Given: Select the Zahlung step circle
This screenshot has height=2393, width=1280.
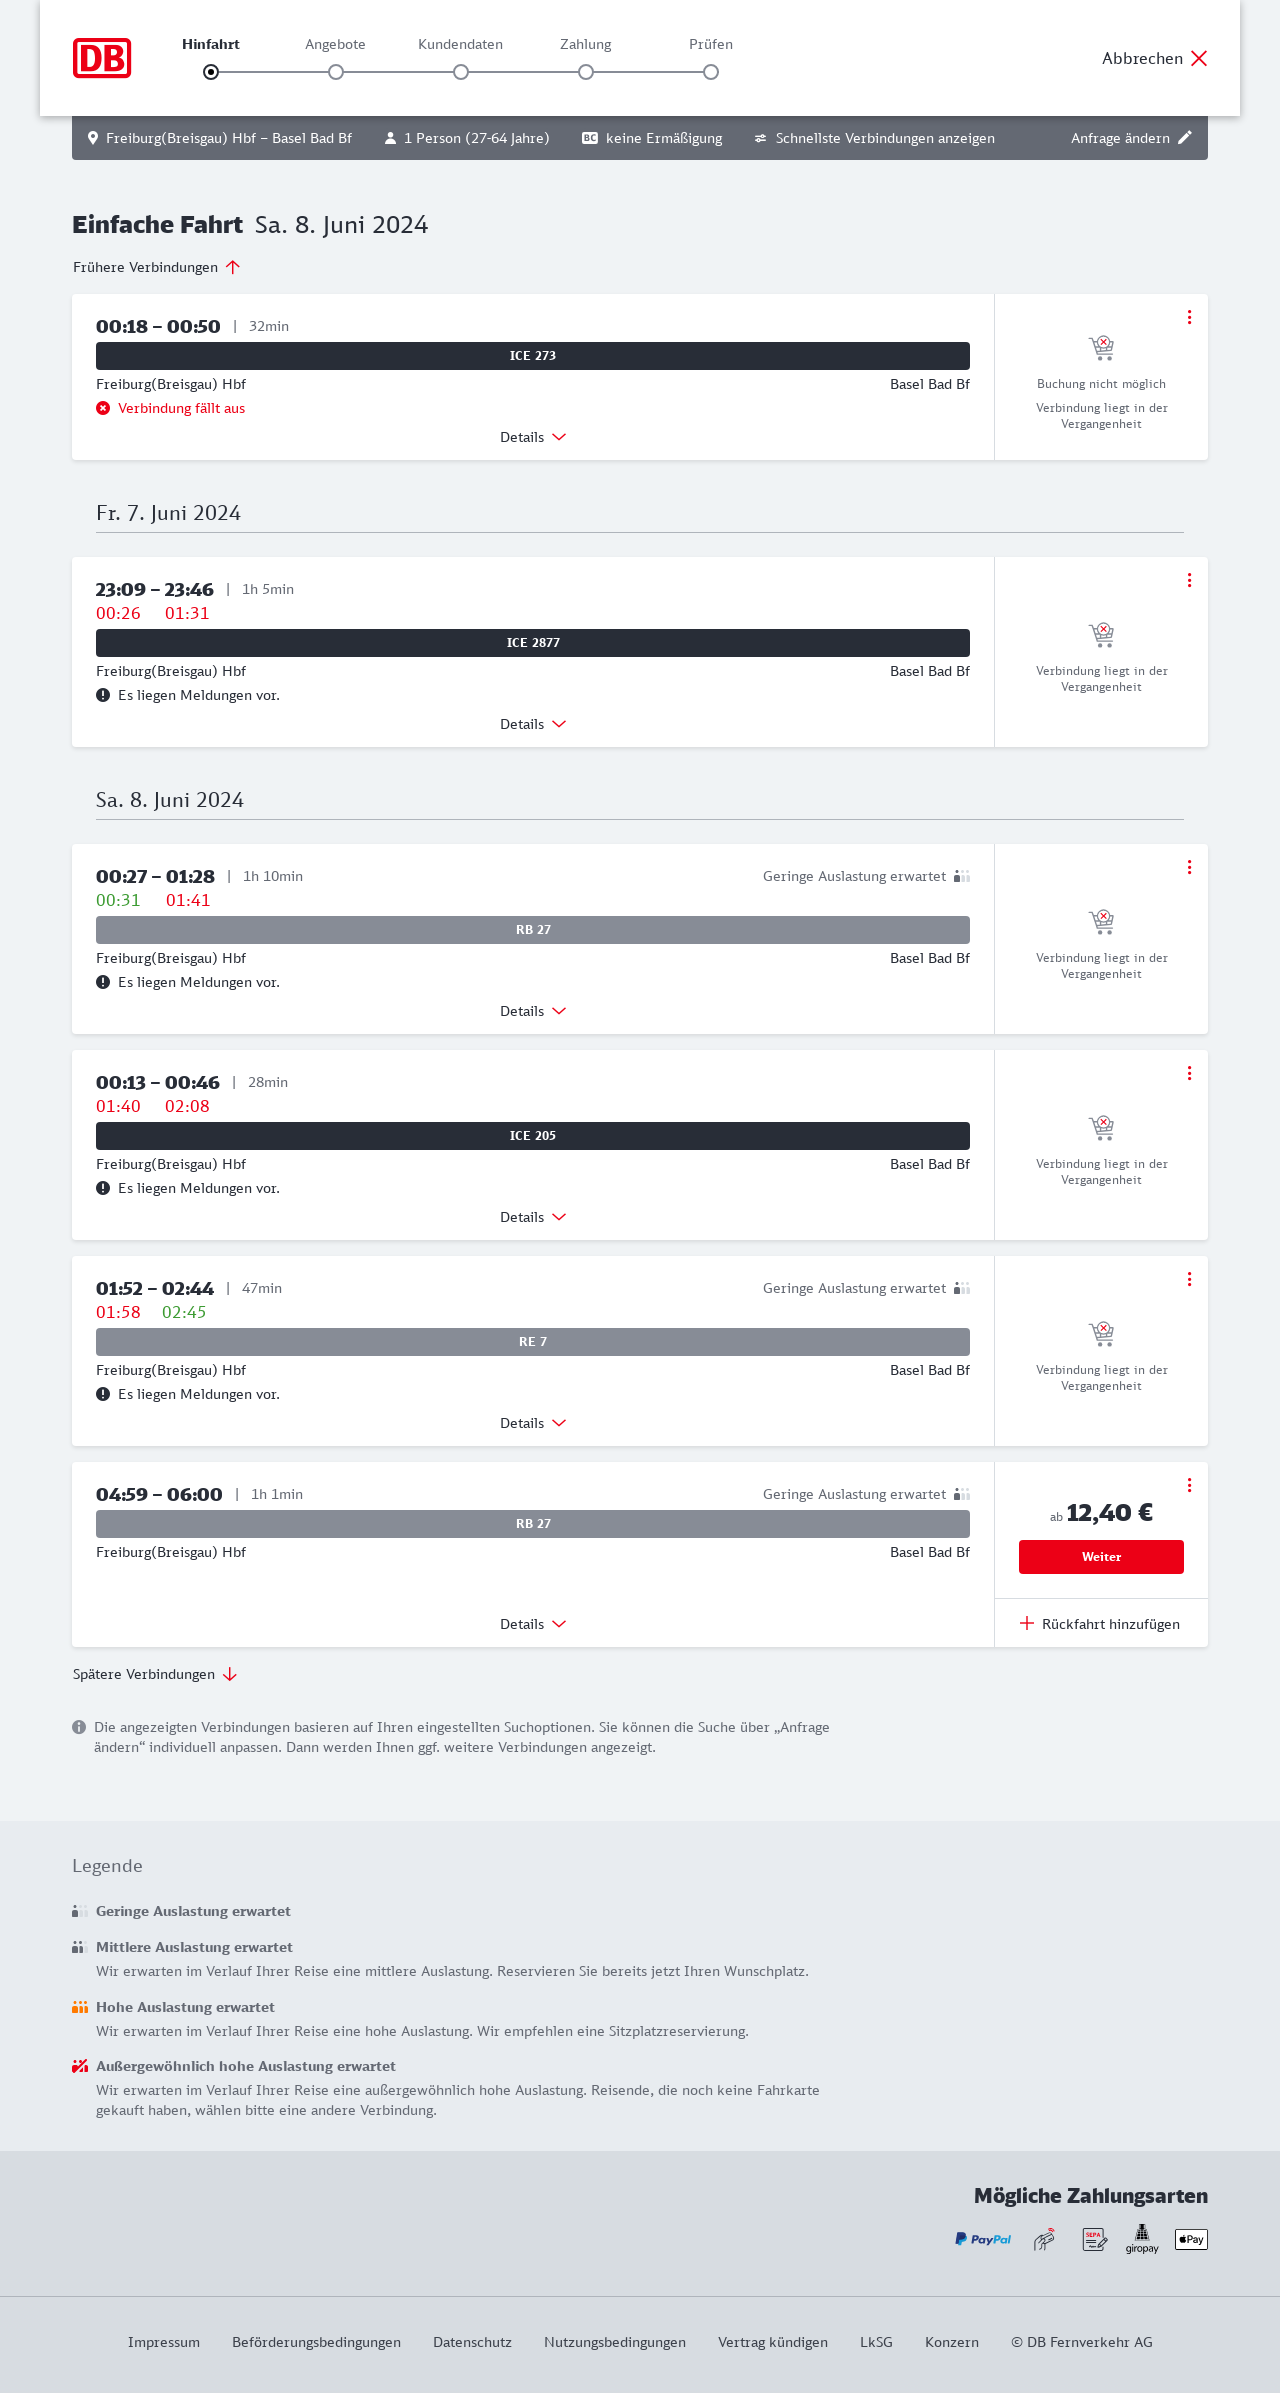Looking at the screenshot, I should (x=586, y=72).
